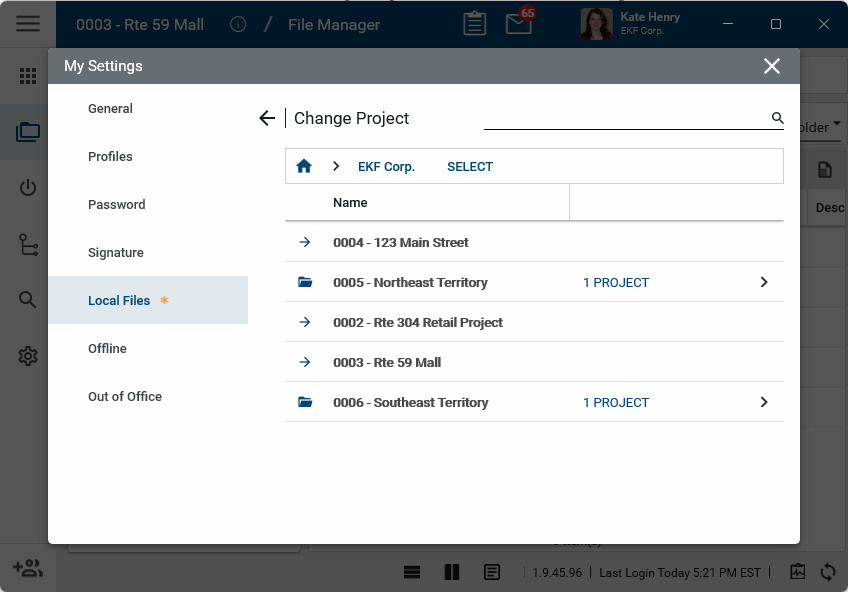Open the General settings tab
The width and height of the screenshot is (848, 592).
point(110,109)
